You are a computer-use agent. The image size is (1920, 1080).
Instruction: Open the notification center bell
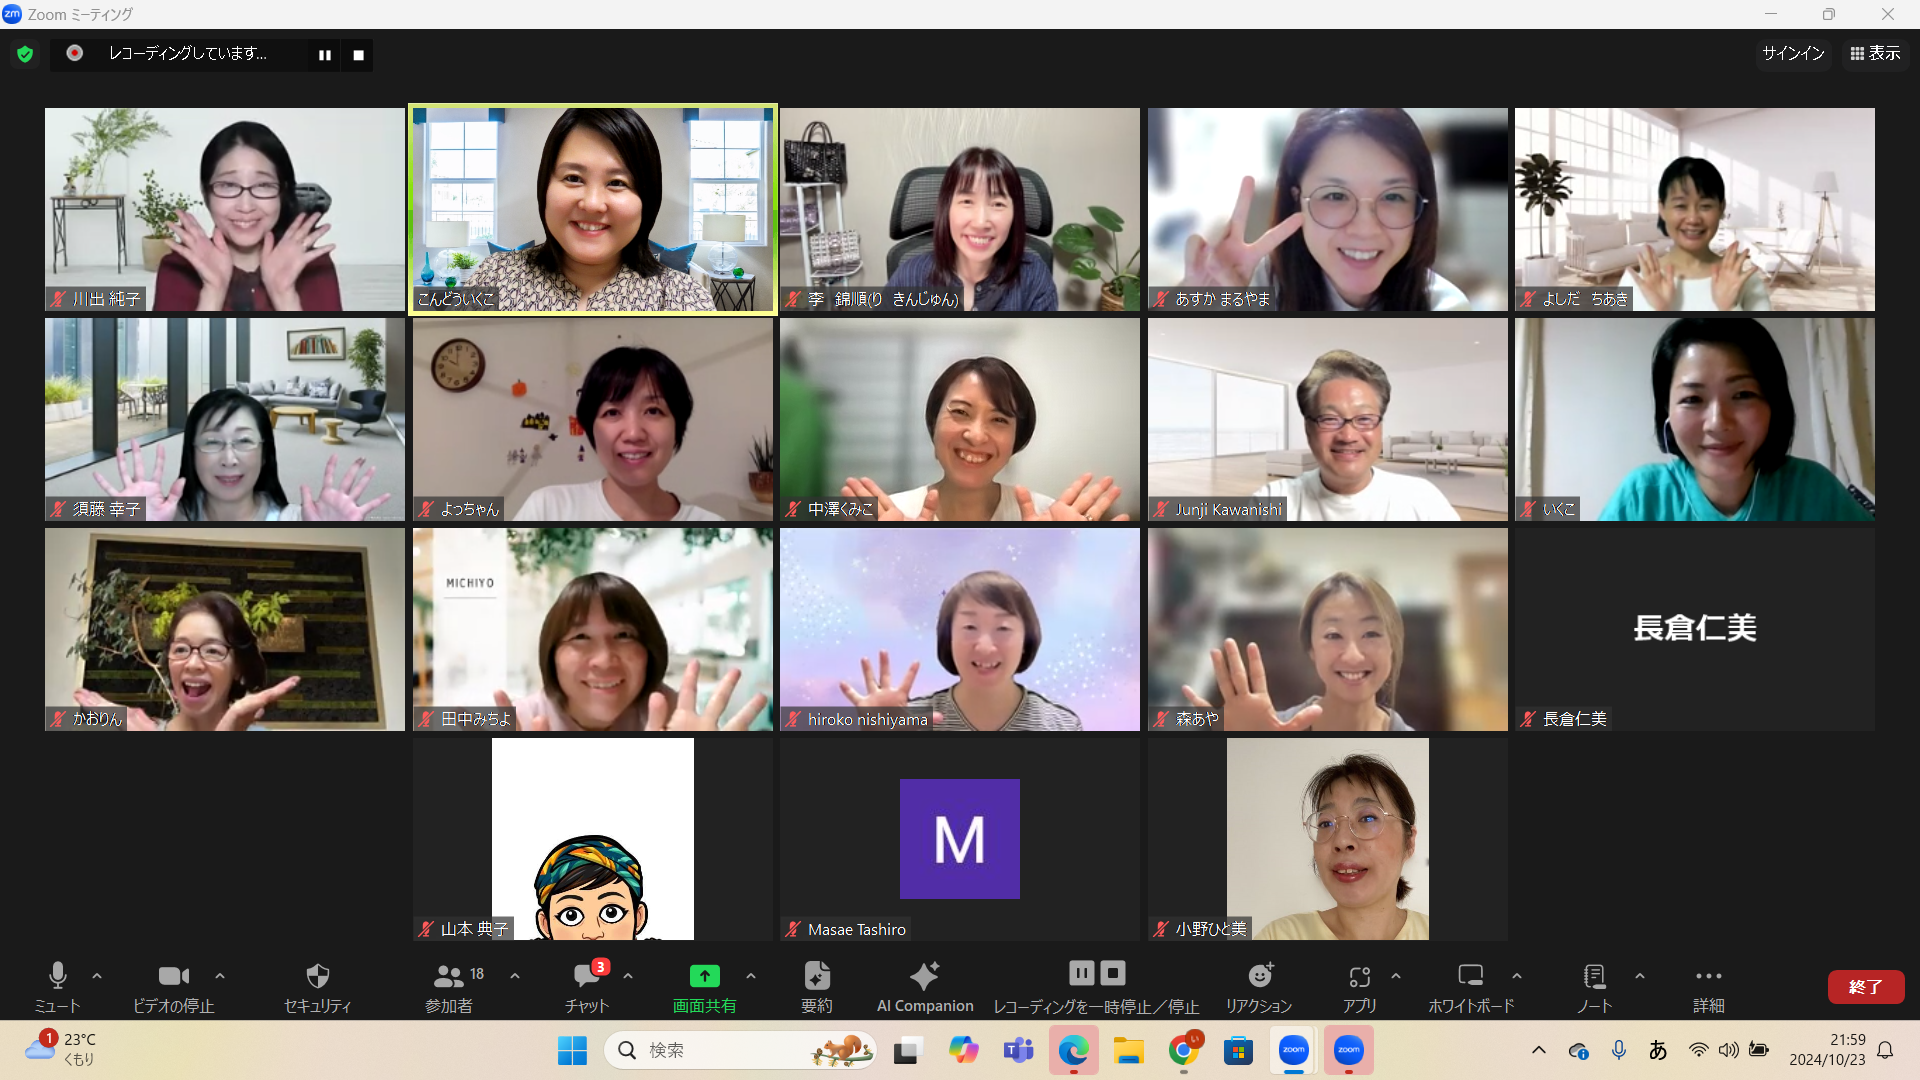click(1885, 1050)
